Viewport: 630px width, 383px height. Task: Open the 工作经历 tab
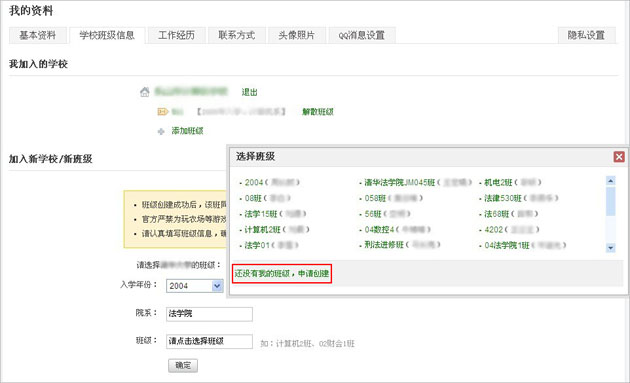pos(176,35)
